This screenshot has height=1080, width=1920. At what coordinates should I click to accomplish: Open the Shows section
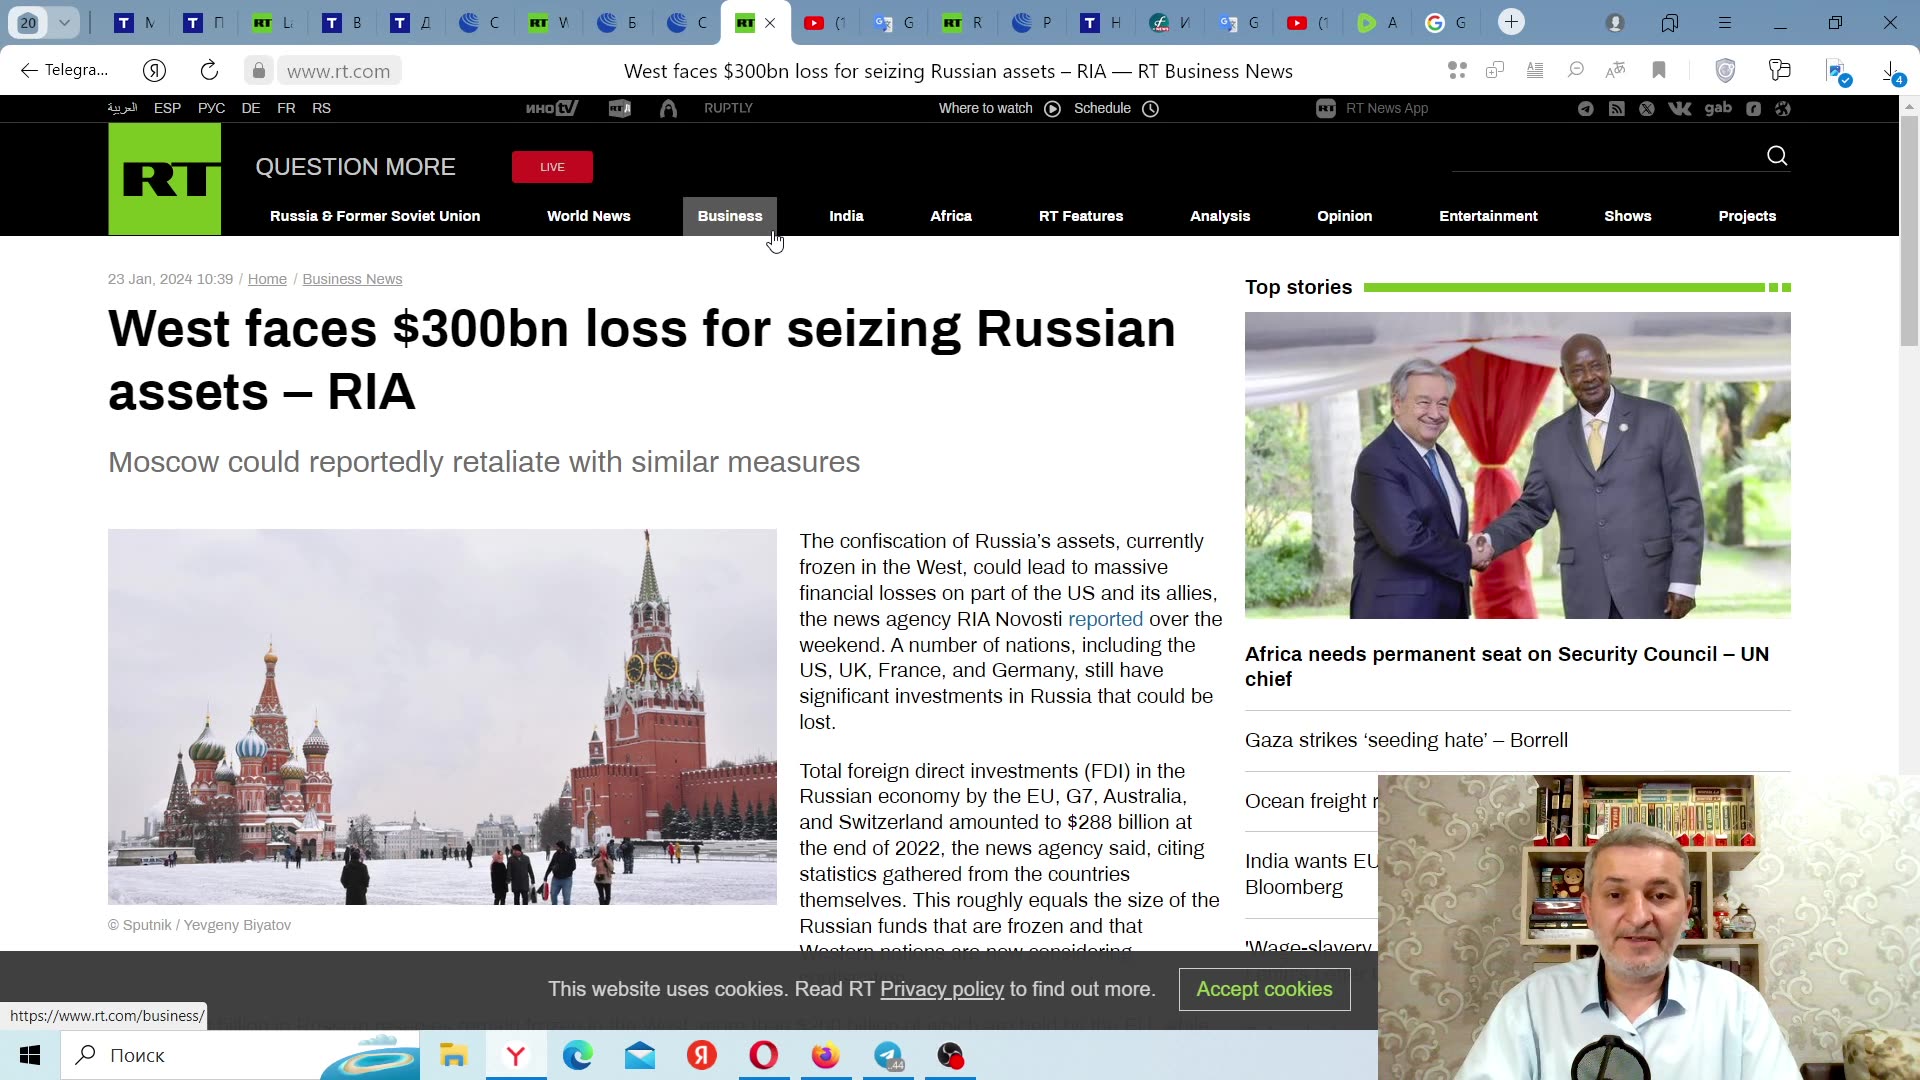tap(1628, 216)
